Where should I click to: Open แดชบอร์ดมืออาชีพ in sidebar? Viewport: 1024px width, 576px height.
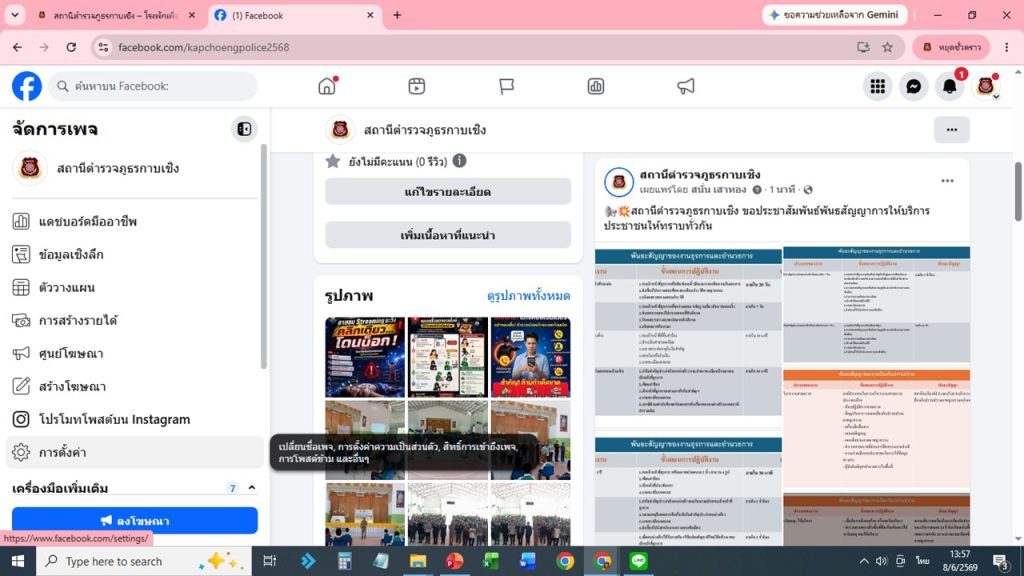135,221
